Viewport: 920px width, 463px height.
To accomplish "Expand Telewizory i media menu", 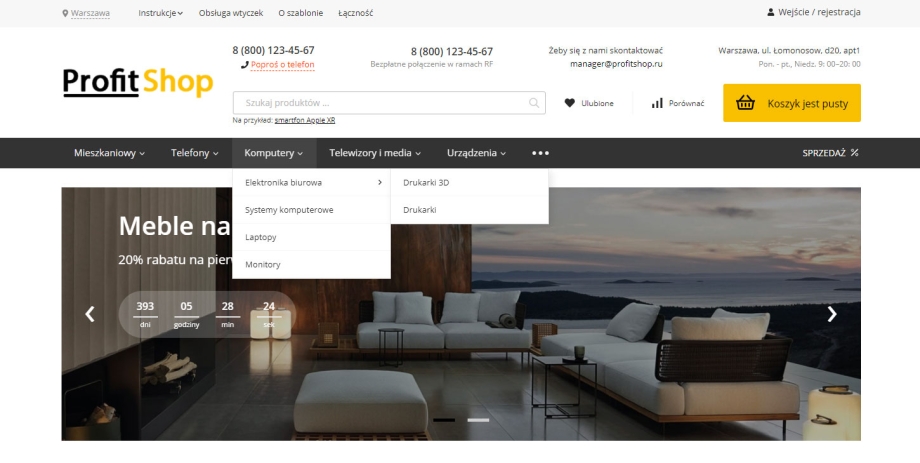I will pos(375,153).
